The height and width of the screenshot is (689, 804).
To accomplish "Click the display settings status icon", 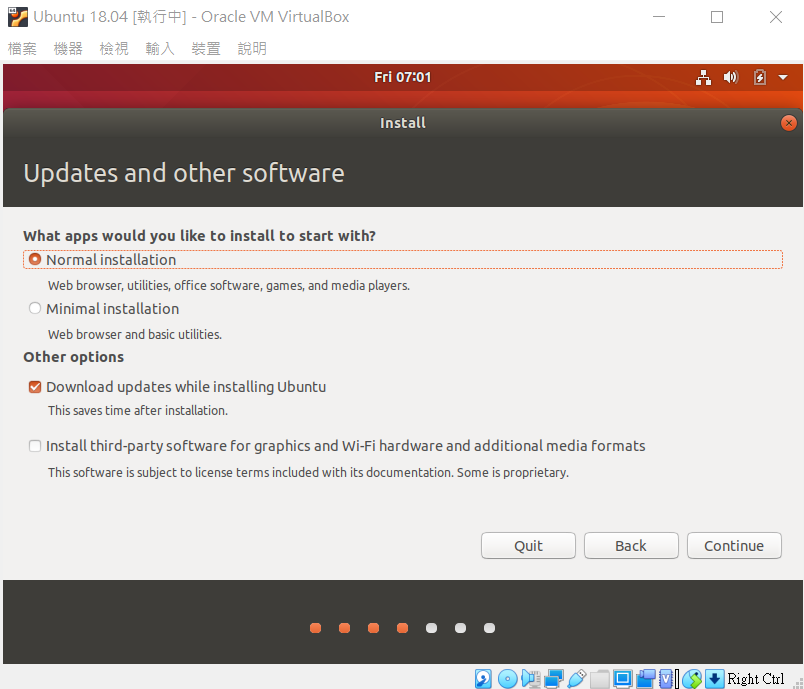I will click(x=622, y=679).
